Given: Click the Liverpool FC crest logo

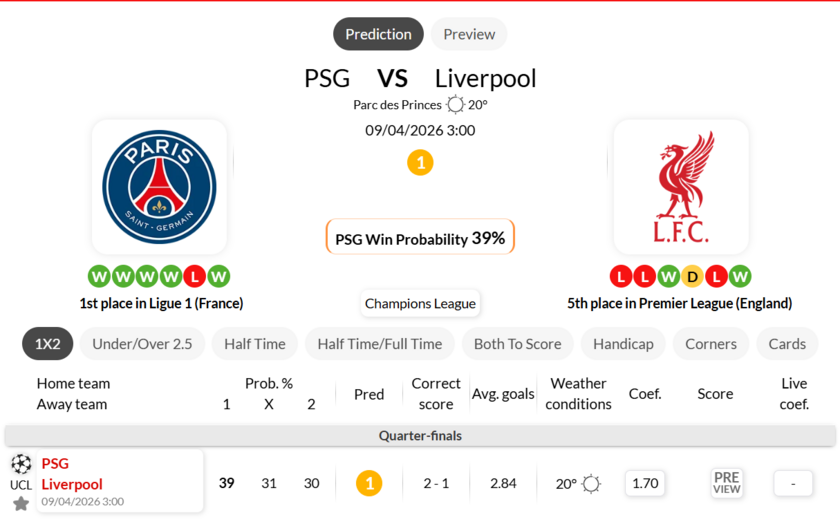Looking at the screenshot, I should pyautogui.click(x=681, y=187).
